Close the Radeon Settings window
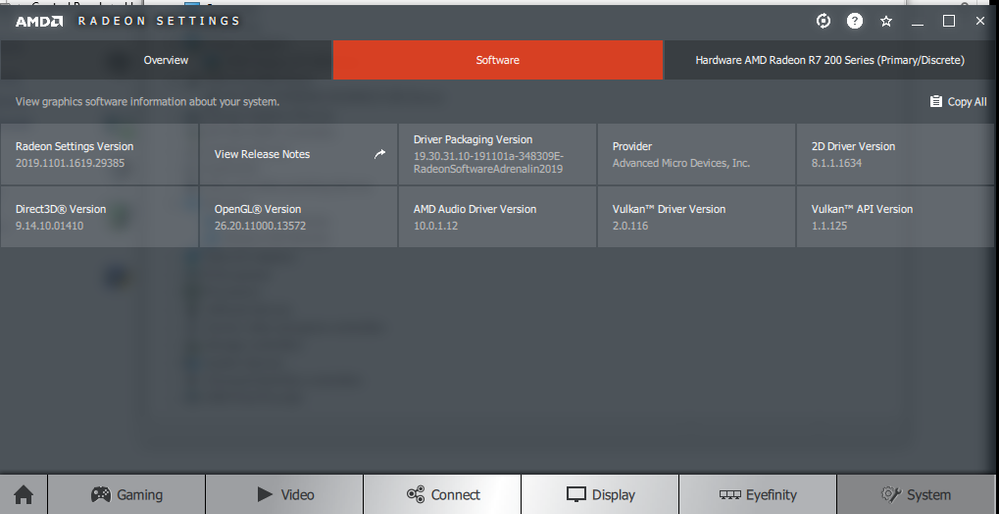The height and width of the screenshot is (514, 999). 980,21
